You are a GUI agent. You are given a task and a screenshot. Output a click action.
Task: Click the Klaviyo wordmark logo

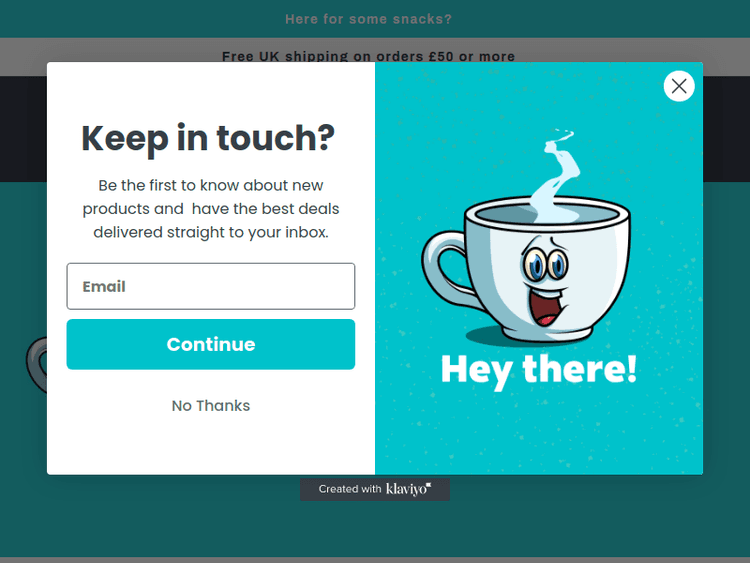[406, 489]
